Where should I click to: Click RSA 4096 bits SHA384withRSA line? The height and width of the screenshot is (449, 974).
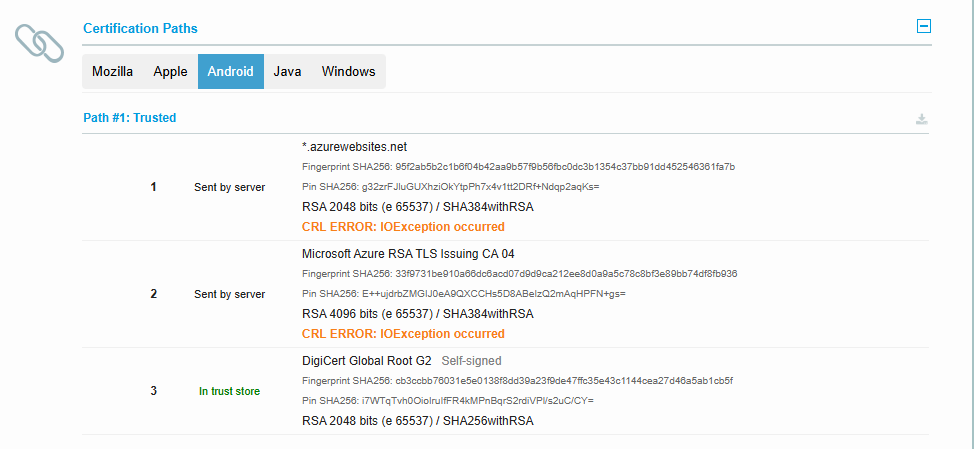point(417,314)
